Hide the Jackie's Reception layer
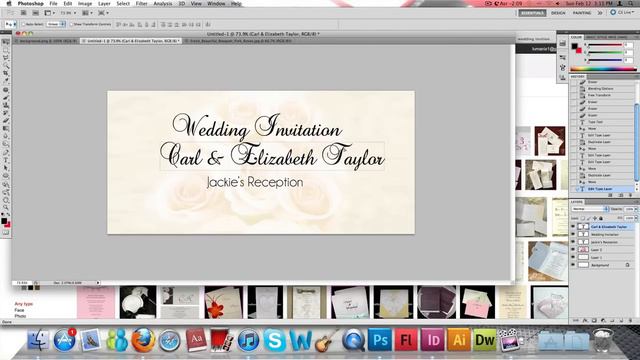Image resolution: width=640 pixels, height=360 pixels. [x=573, y=242]
